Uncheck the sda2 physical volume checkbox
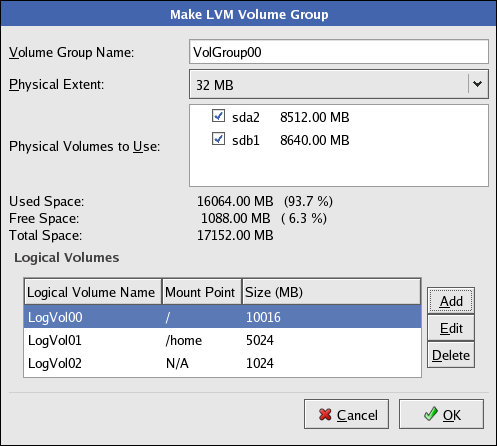 pos(218,116)
